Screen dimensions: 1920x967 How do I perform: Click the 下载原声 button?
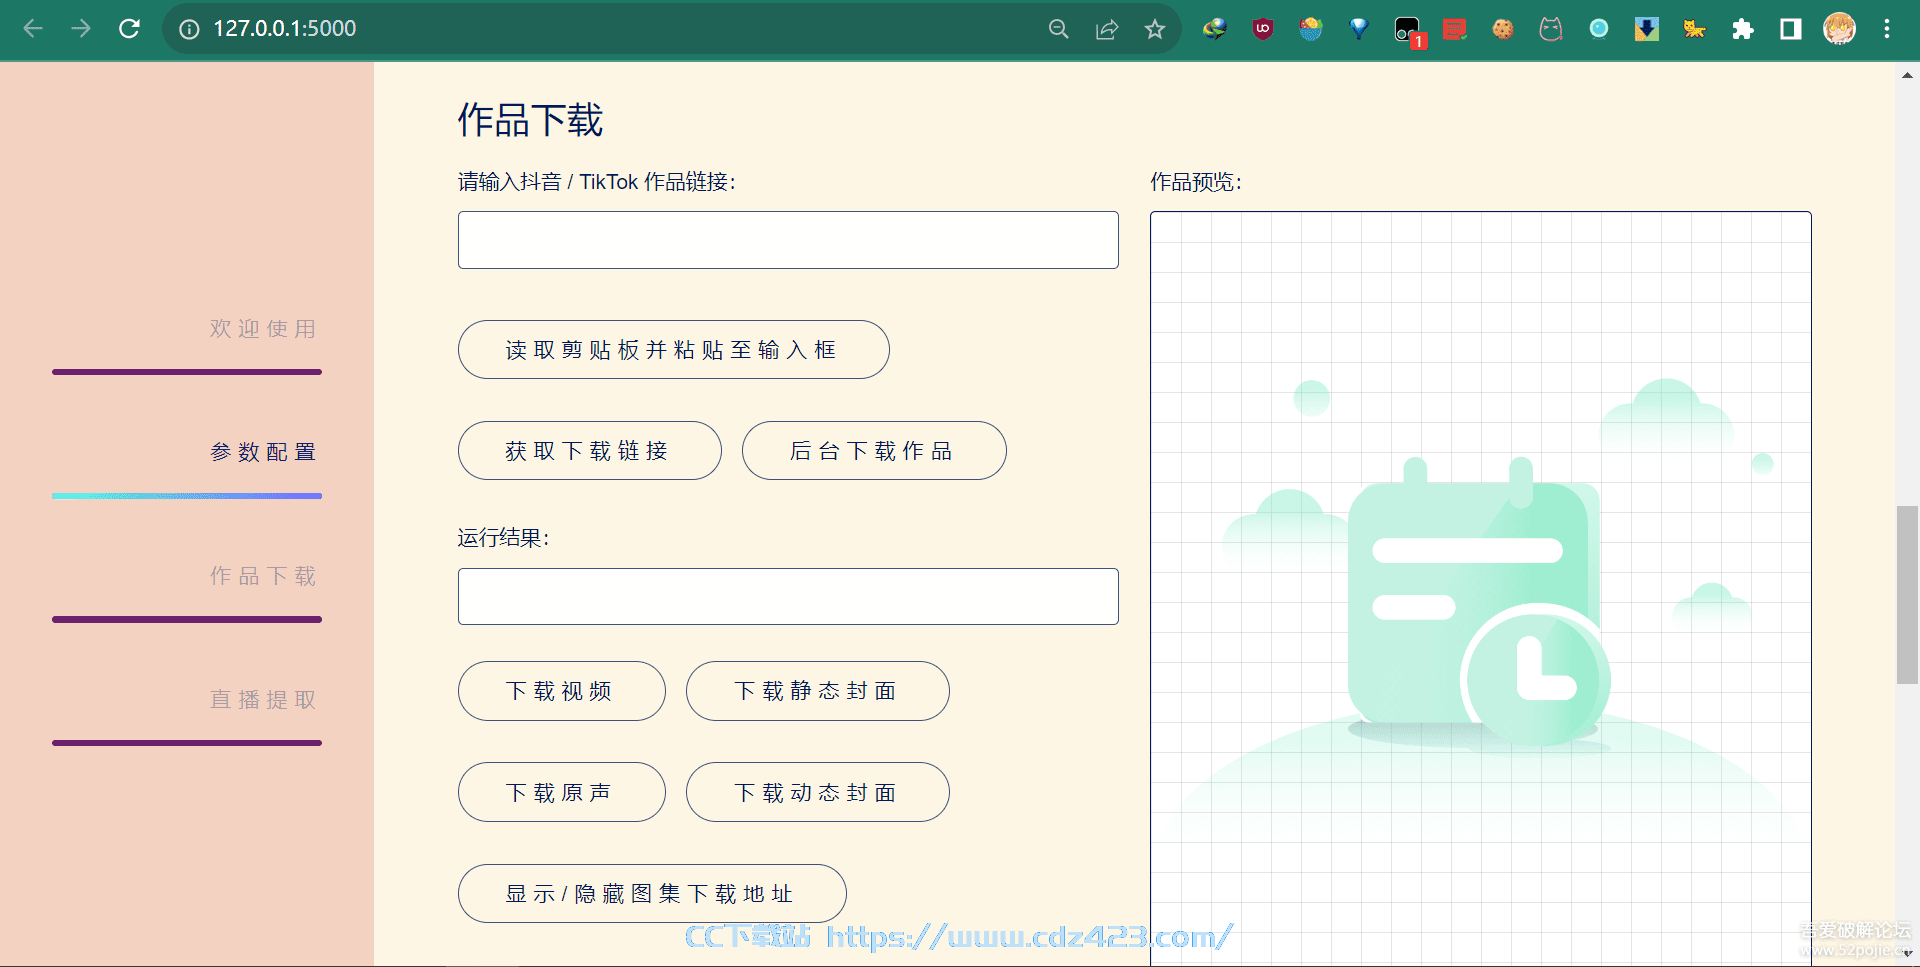(561, 792)
